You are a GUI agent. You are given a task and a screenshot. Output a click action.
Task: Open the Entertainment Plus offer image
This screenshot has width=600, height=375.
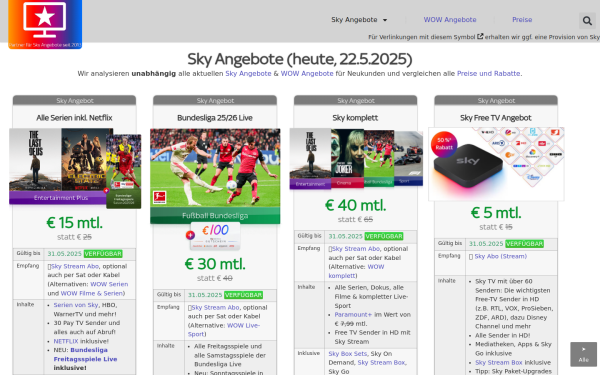(75, 168)
